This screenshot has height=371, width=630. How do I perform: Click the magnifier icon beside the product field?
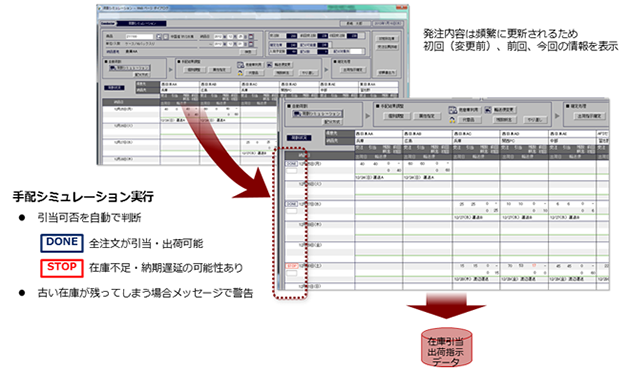159,37
